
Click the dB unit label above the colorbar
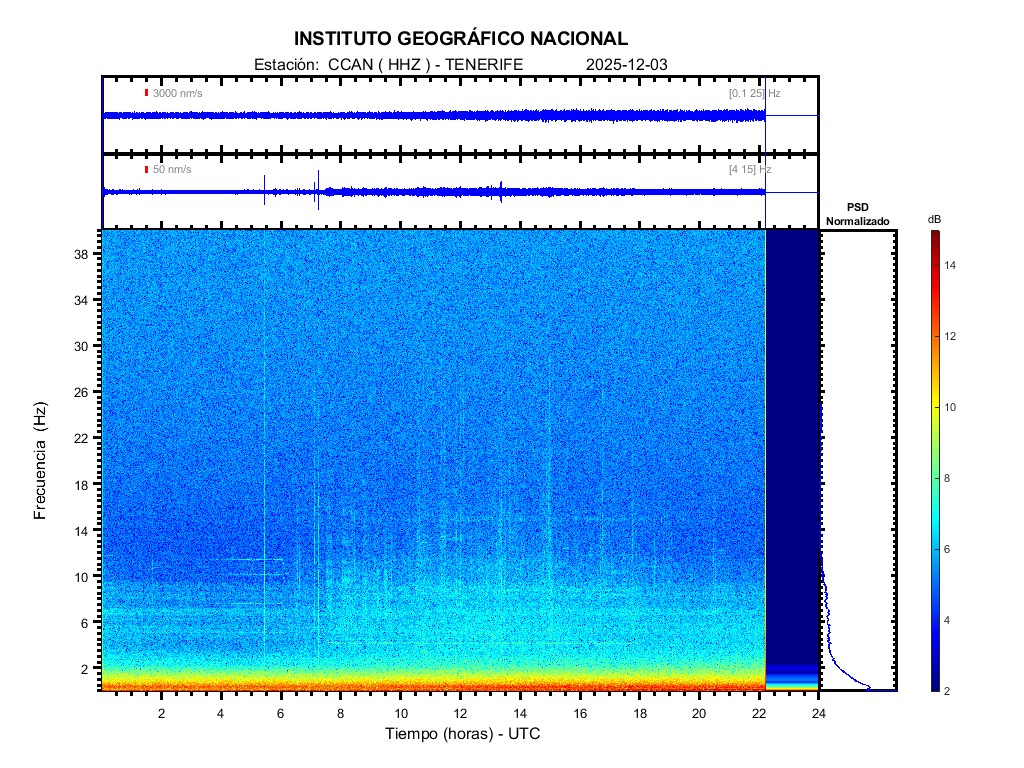pos(934,219)
